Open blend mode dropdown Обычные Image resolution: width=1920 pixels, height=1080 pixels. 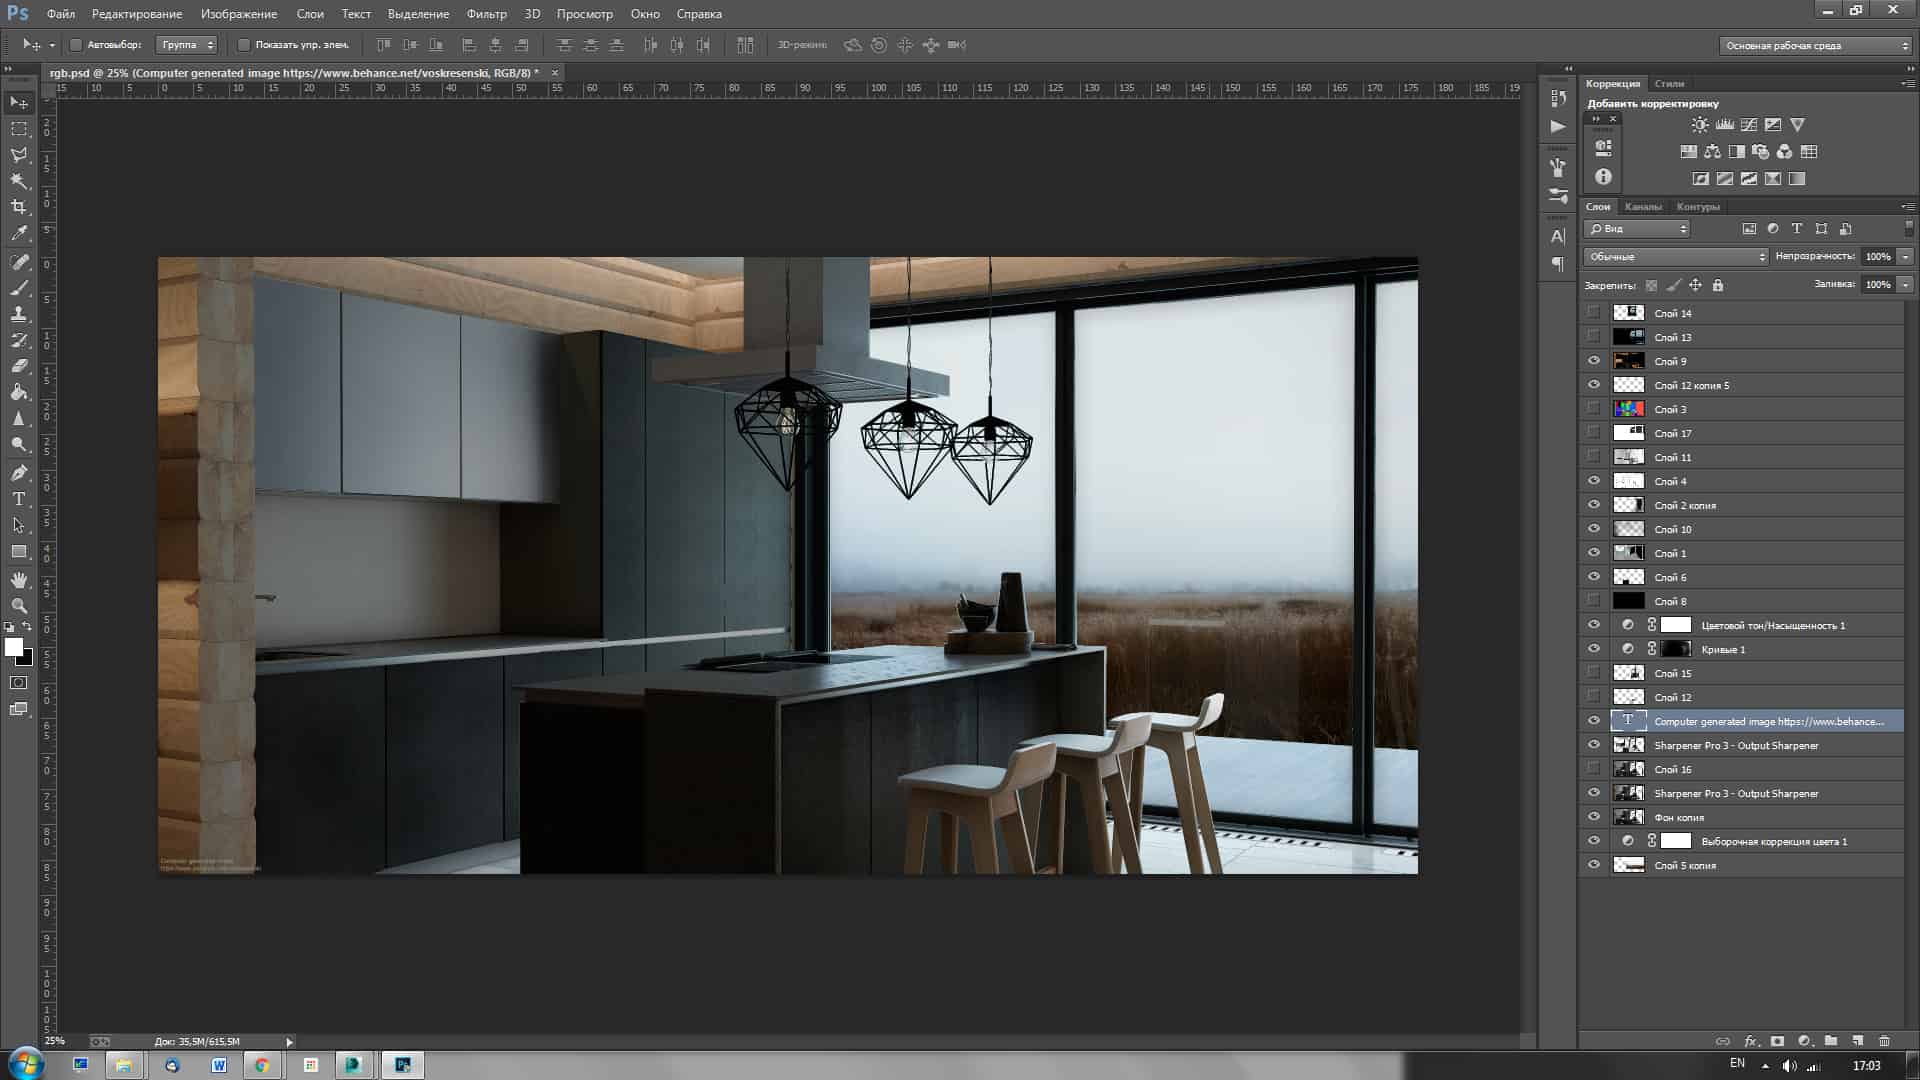pos(1676,257)
